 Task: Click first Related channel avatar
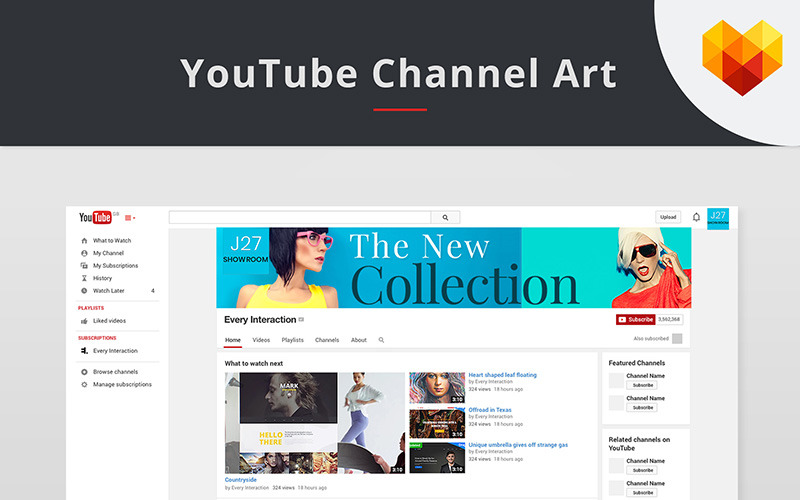tap(616, 466)
